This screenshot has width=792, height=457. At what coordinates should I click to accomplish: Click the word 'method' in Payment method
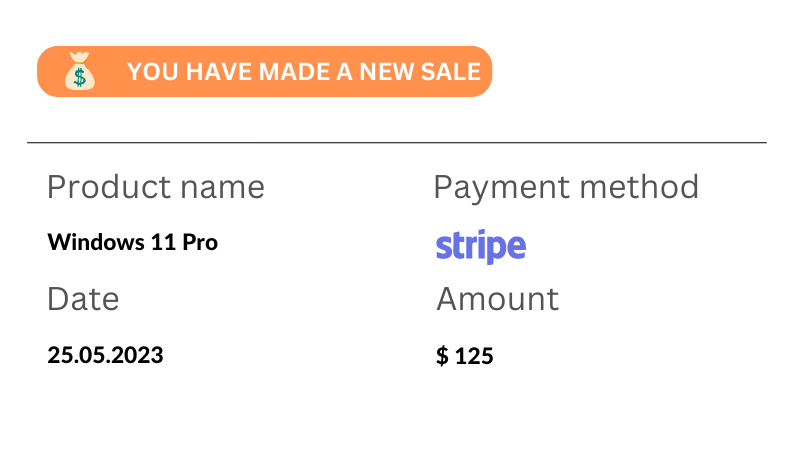(x=639, y=187)
